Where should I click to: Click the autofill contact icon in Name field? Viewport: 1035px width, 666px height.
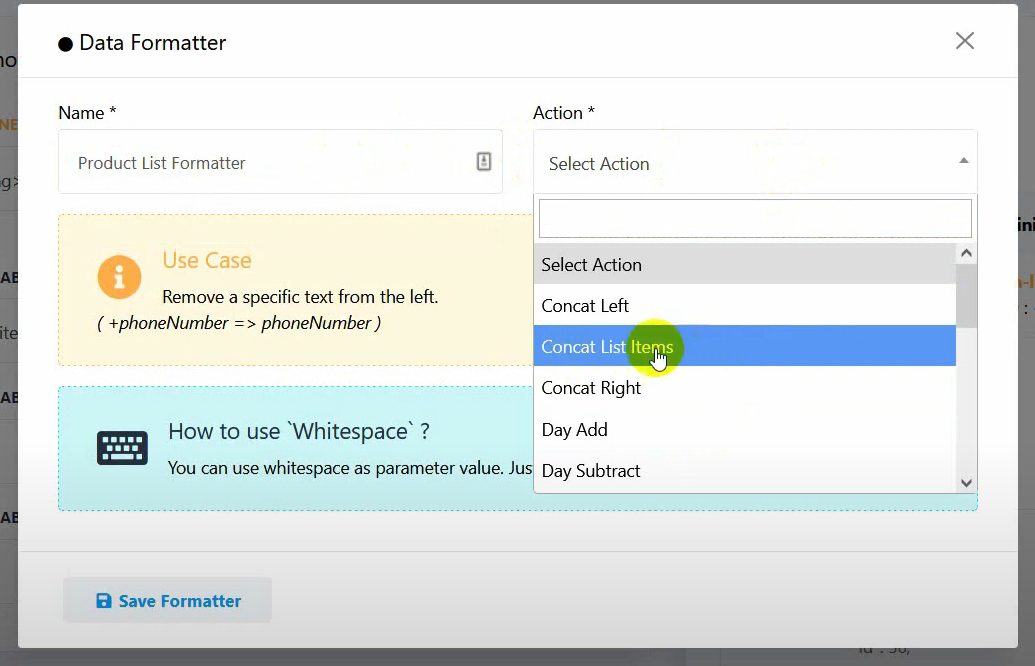(484, 162)
